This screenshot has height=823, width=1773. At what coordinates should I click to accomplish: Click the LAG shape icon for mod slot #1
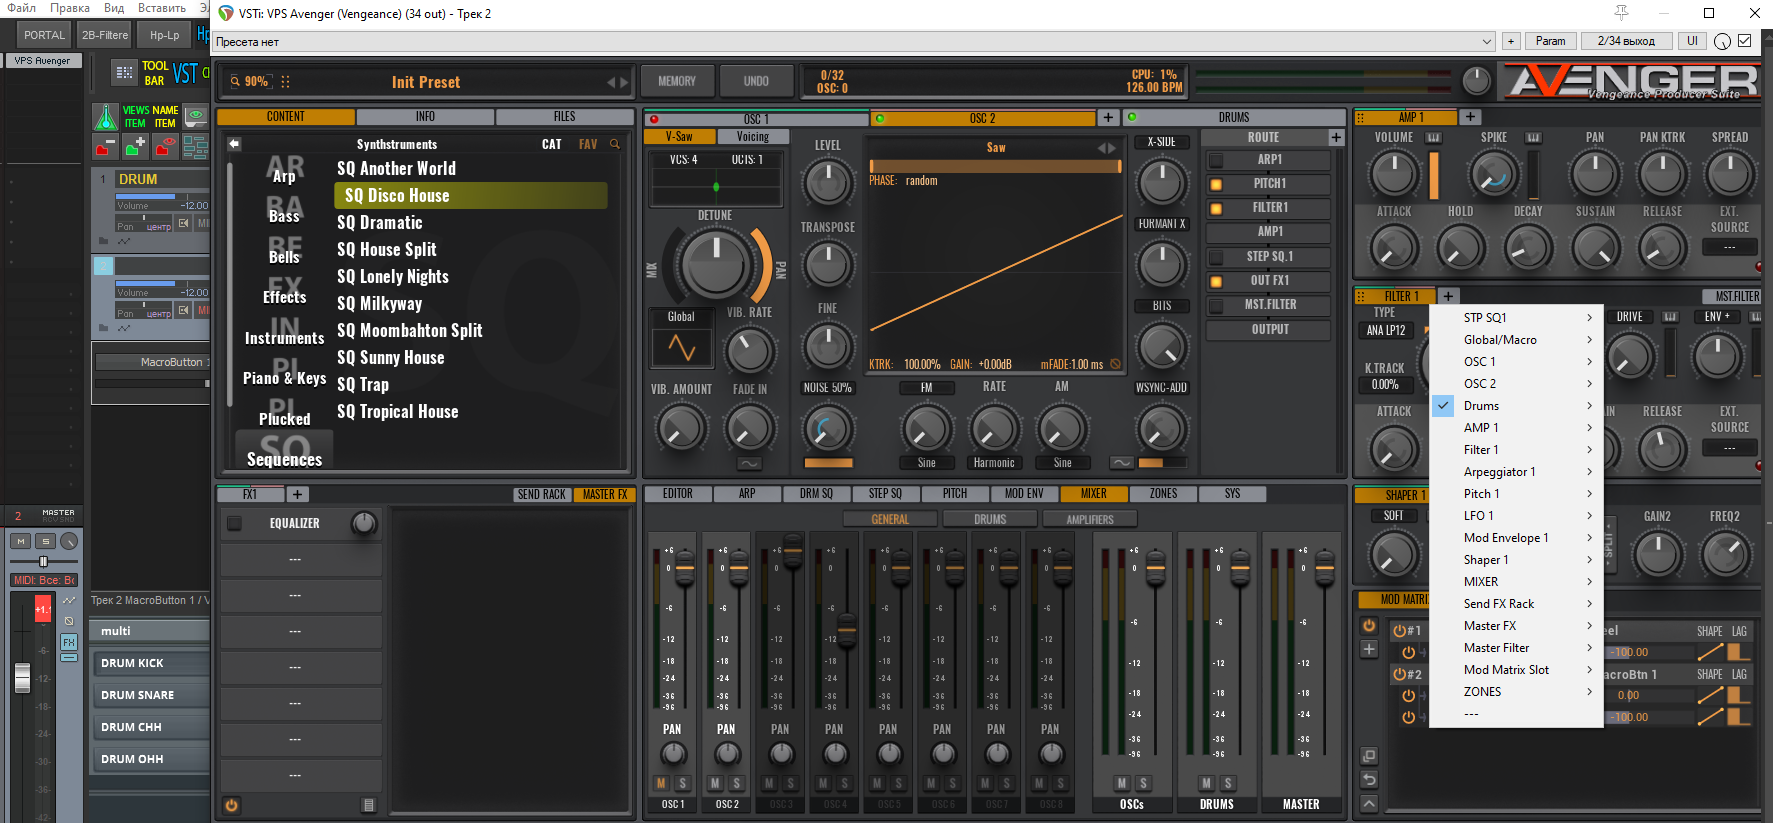1740,652
